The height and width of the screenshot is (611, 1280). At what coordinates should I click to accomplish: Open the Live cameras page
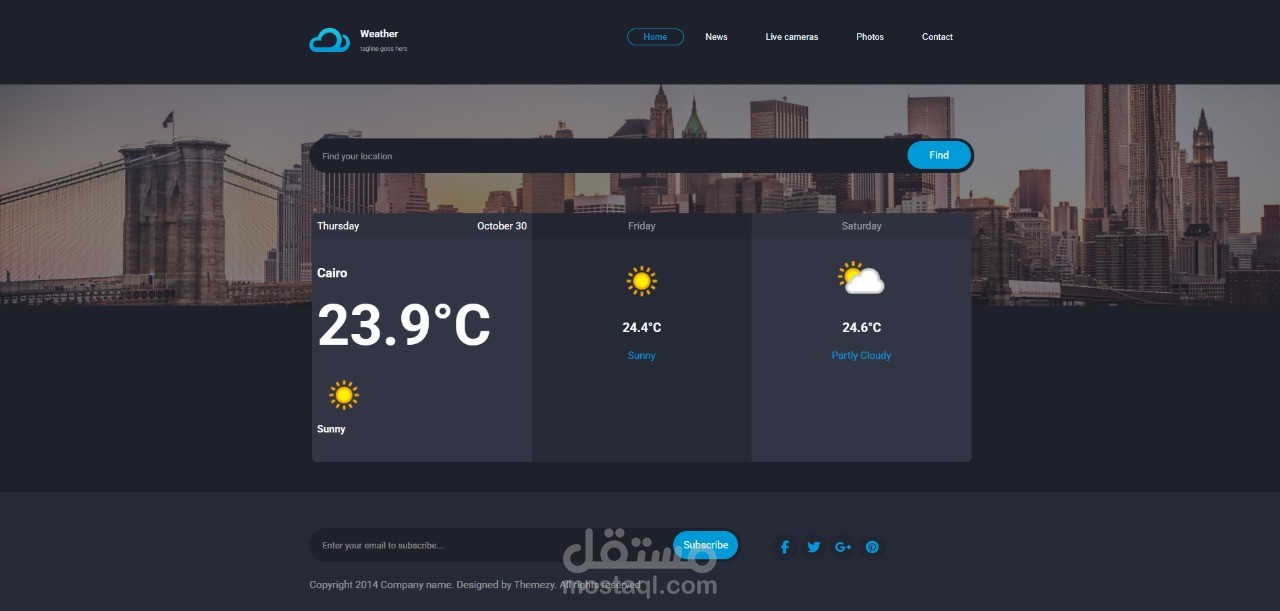(x=791, y=37)
